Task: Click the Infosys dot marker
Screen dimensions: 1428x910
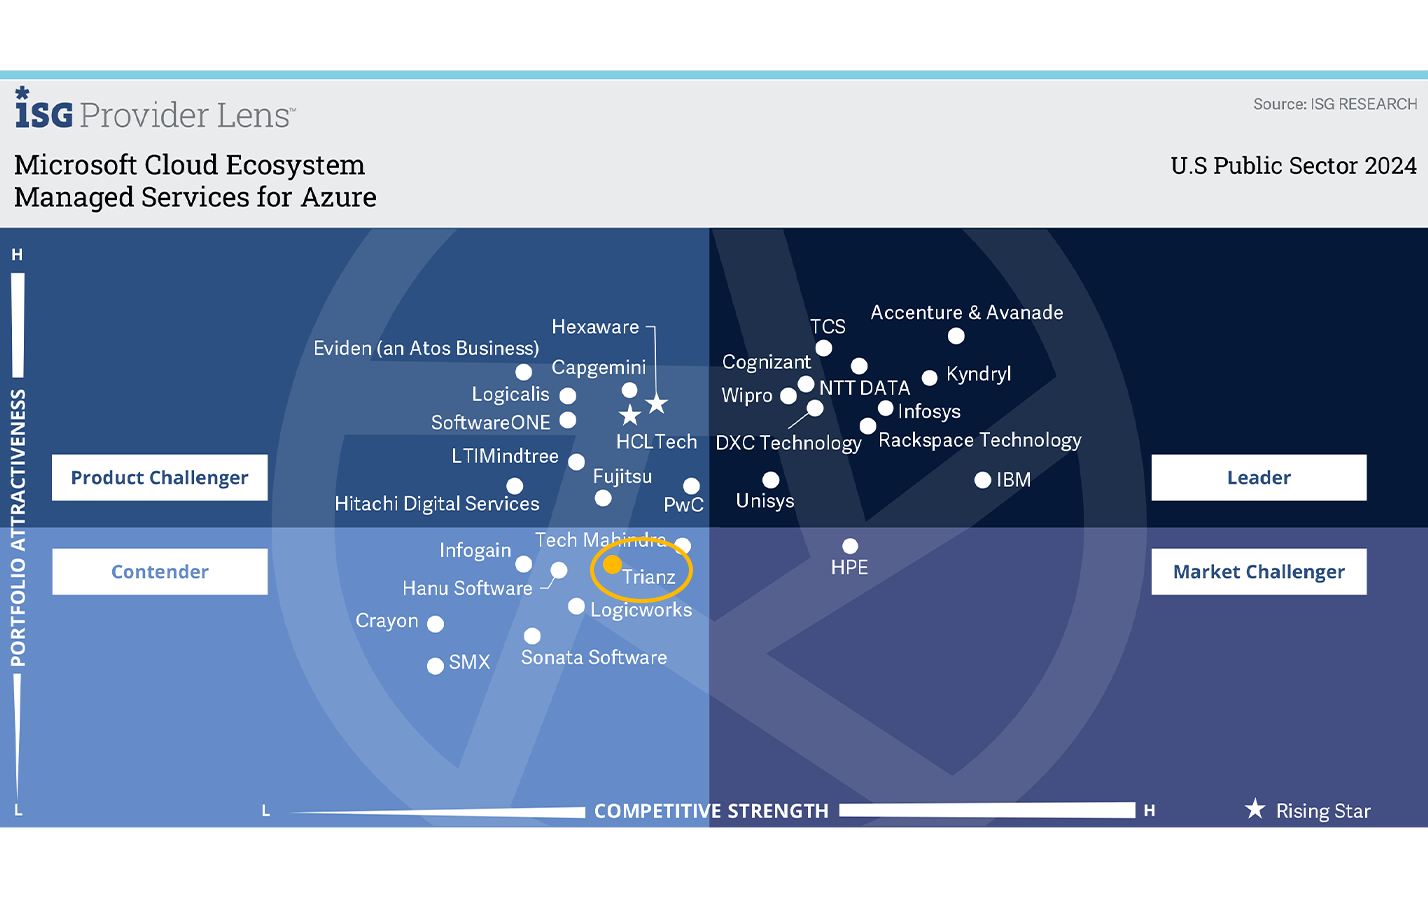Action: pos(885,408)
